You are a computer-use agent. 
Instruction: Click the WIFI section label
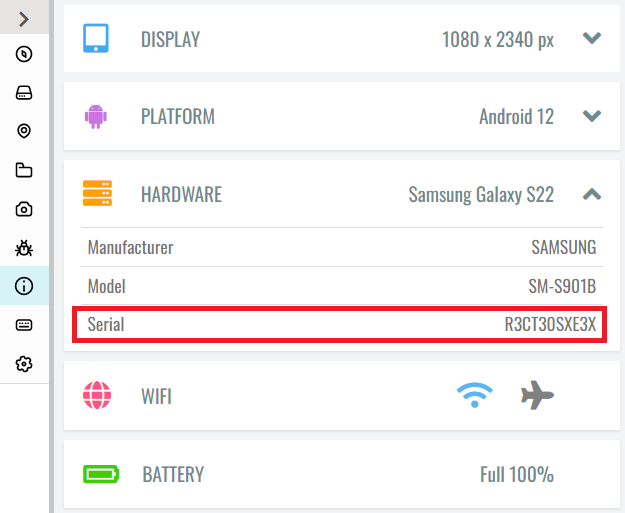pos(156,396)
